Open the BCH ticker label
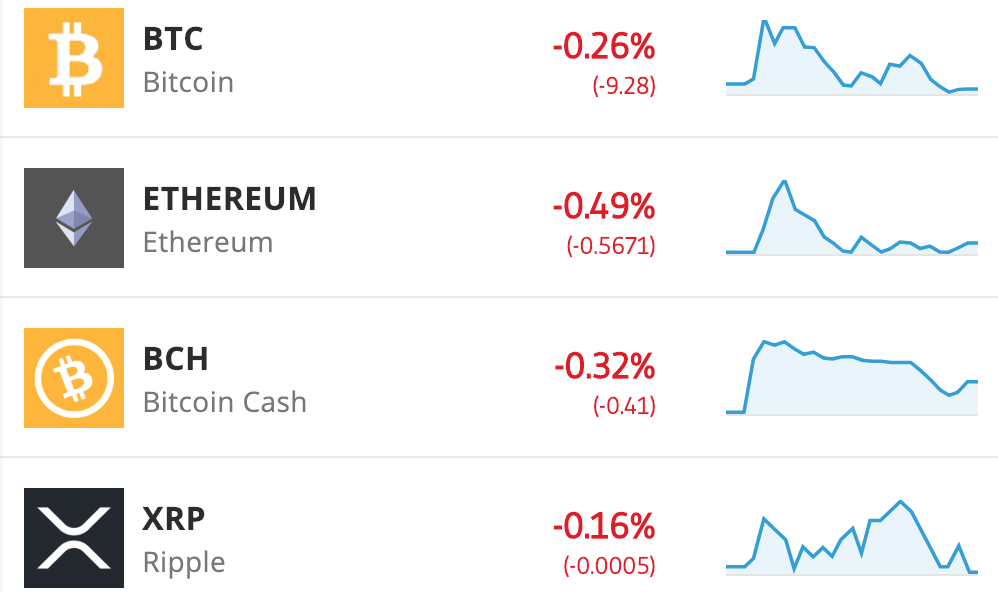 click(176, 359)
